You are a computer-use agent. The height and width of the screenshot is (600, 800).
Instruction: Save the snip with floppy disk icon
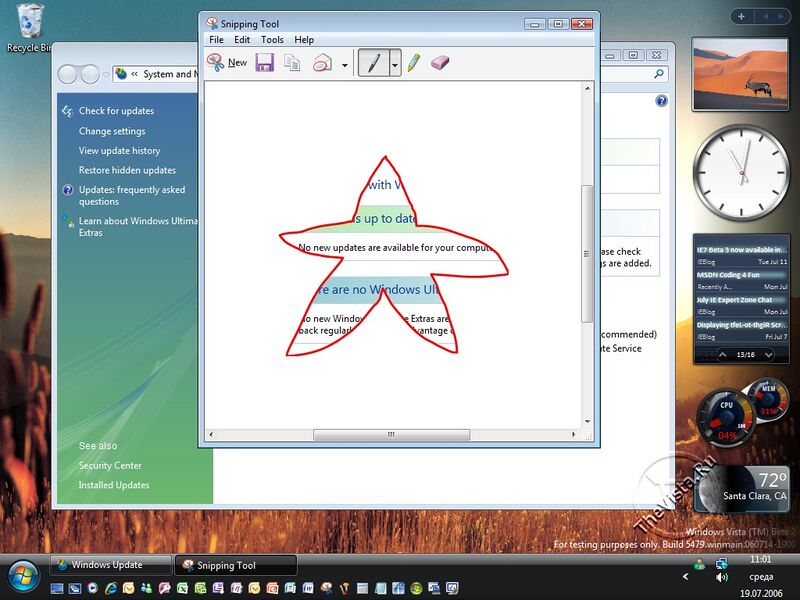click(x=265, y=63)
